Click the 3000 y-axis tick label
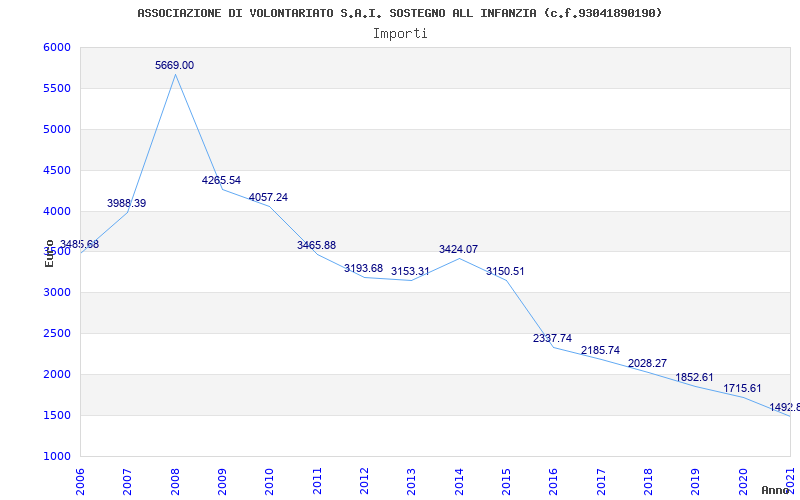Screen dimensions: 800x500 click(x=57, y=292)
